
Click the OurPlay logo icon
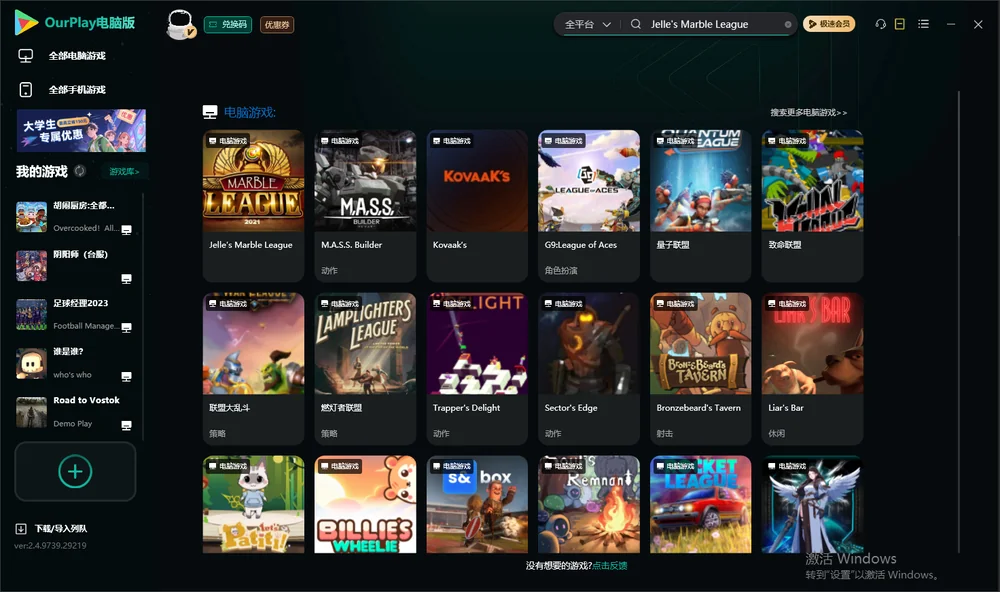[26, 22]
